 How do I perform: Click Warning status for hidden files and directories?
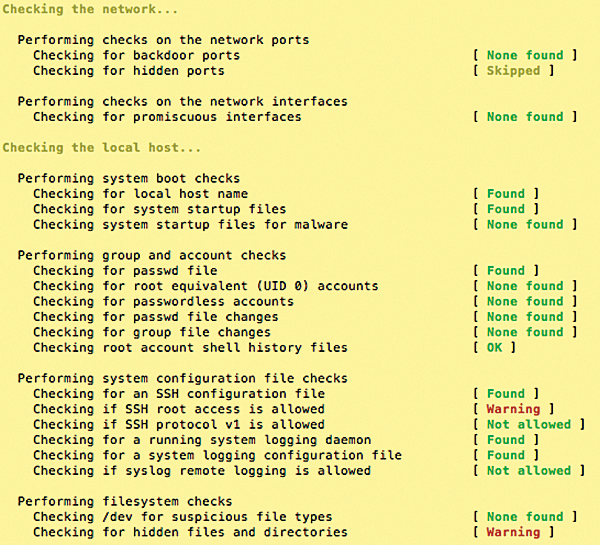point(513,532)
